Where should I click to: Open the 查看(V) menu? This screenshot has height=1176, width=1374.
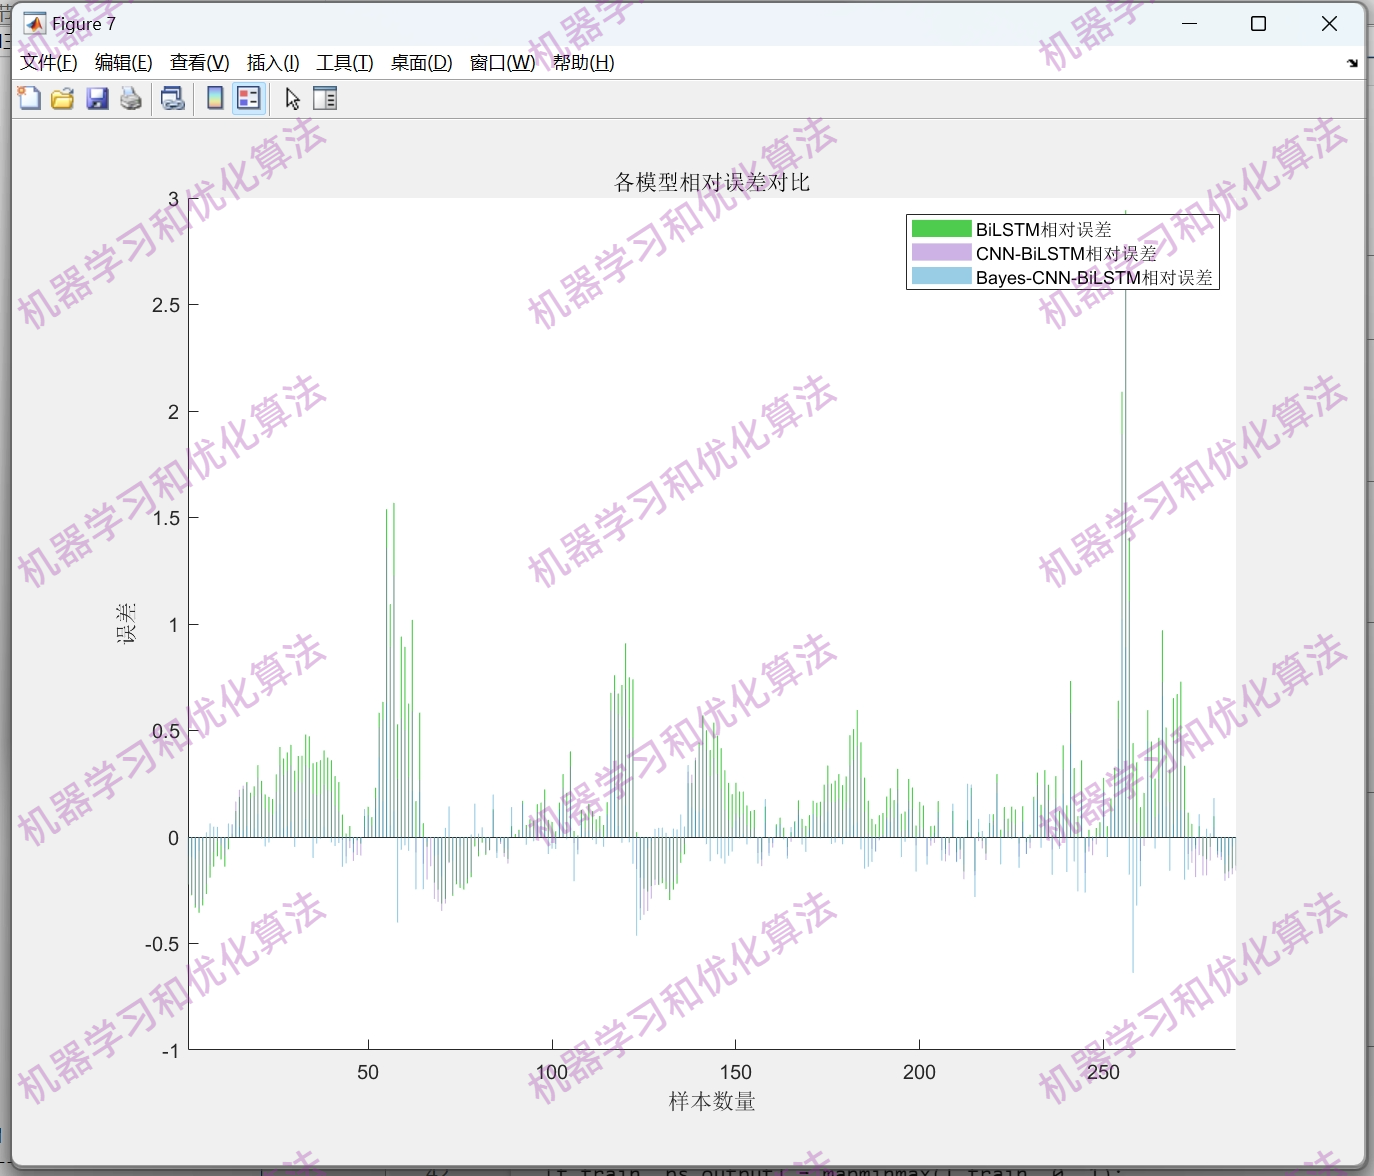coord(198,62)
